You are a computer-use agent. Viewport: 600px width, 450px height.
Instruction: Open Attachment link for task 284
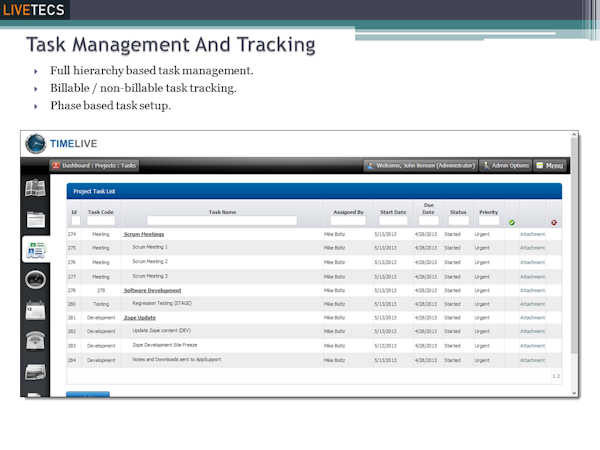532,360
